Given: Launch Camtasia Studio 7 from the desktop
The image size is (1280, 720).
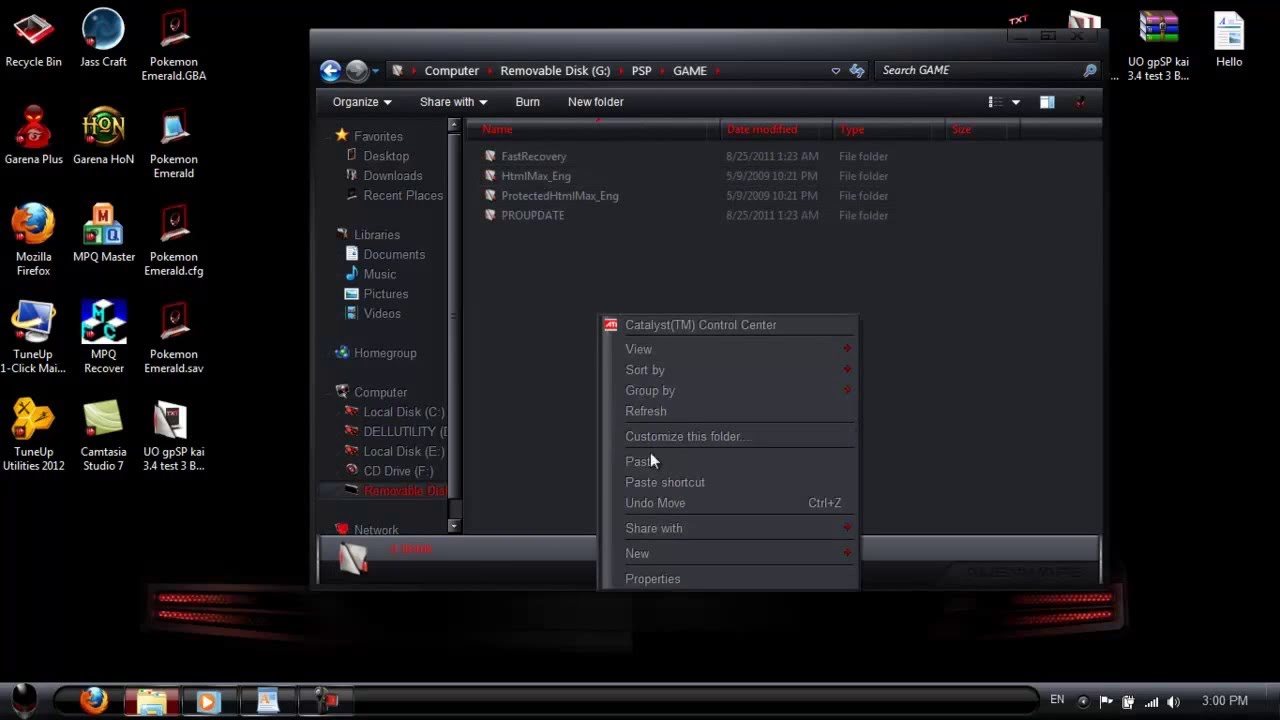Looking at the screenshot, I should 103,435.
